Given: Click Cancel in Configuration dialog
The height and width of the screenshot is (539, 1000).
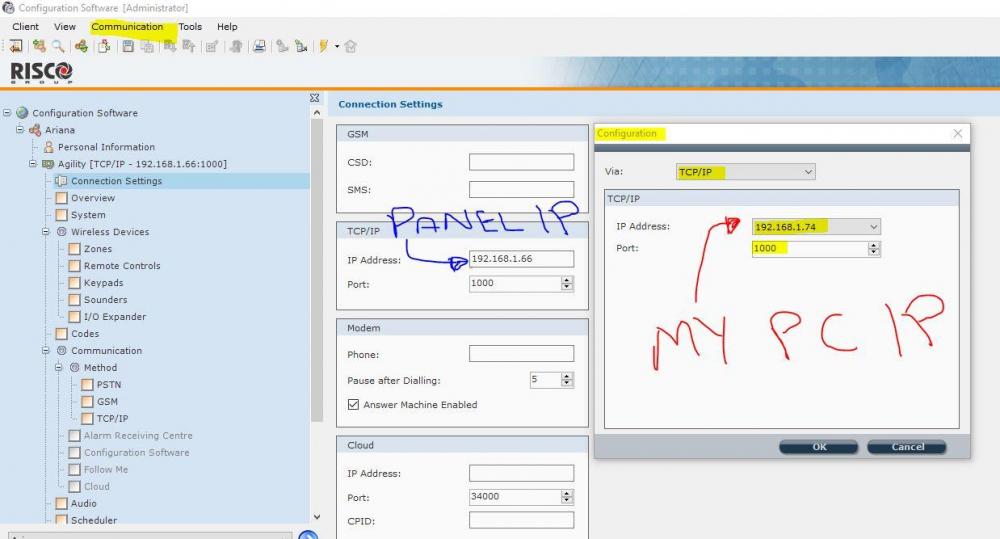Looking at the screenshot, I should [x=907, y=447].
